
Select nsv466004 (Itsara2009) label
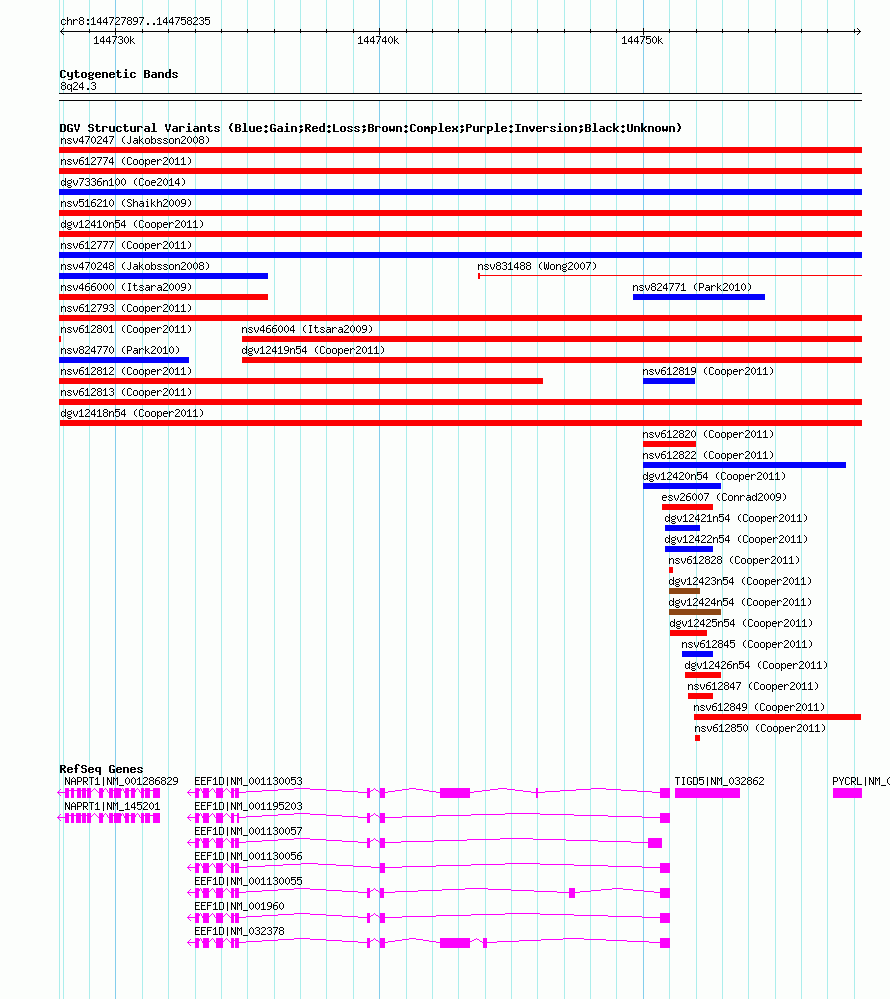[x=307, y=329]
